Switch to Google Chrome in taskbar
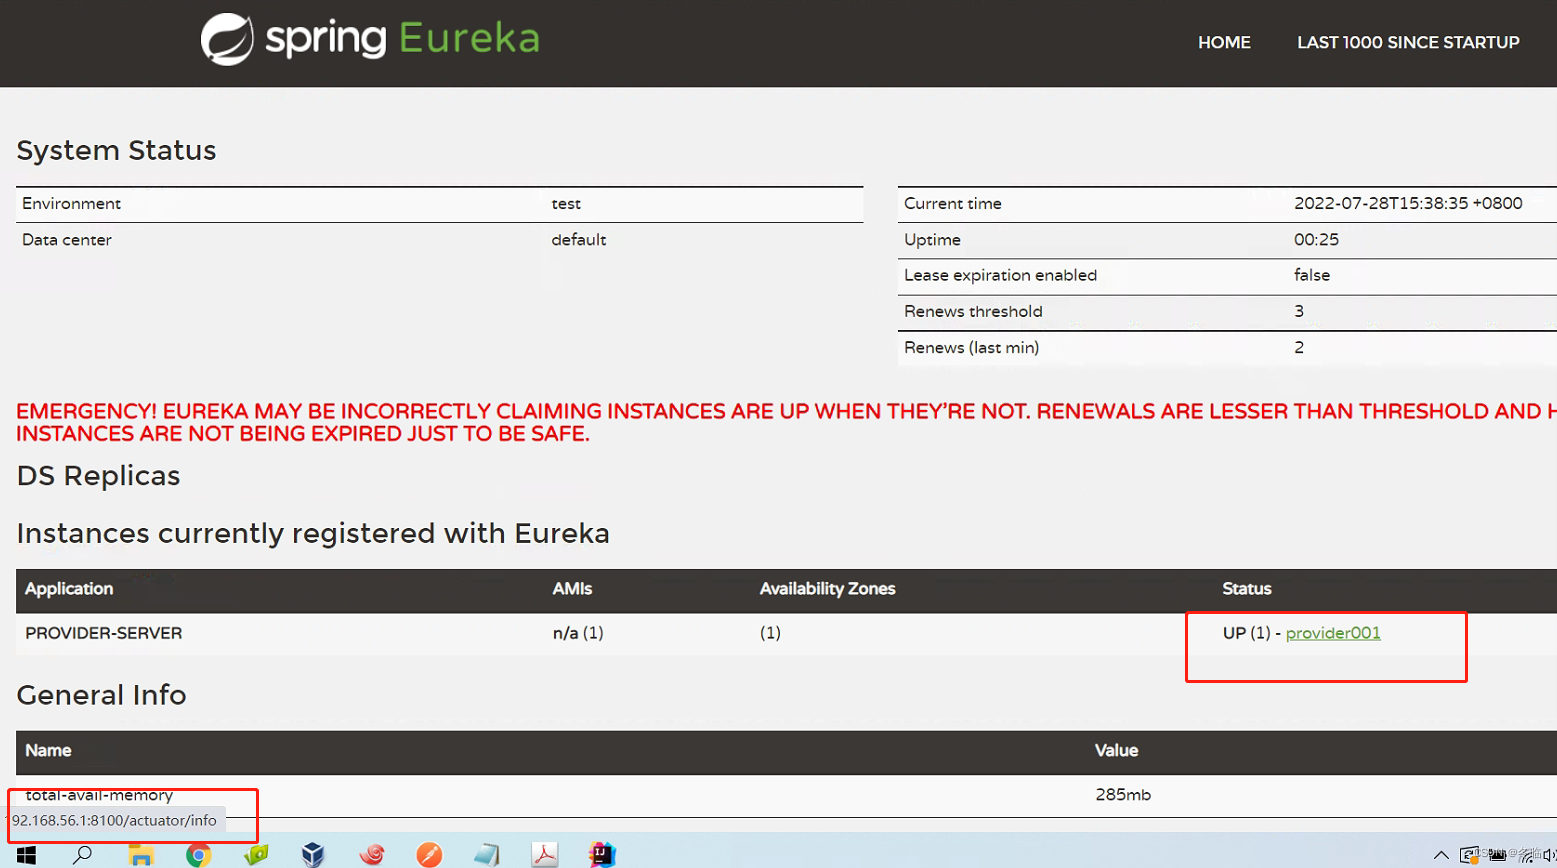Screen dimensions: 1557x868 coord(198,854)
